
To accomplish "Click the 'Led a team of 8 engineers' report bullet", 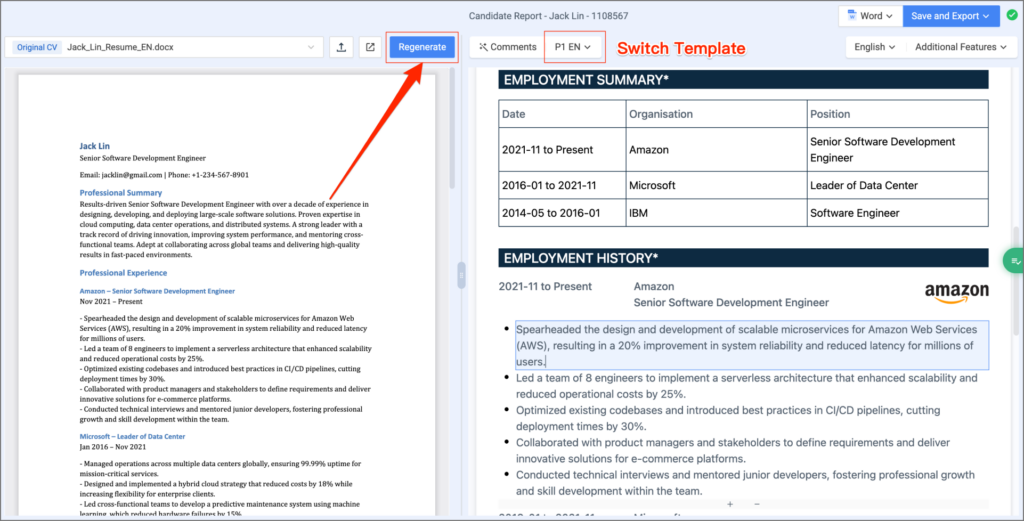I will (746, 386).
